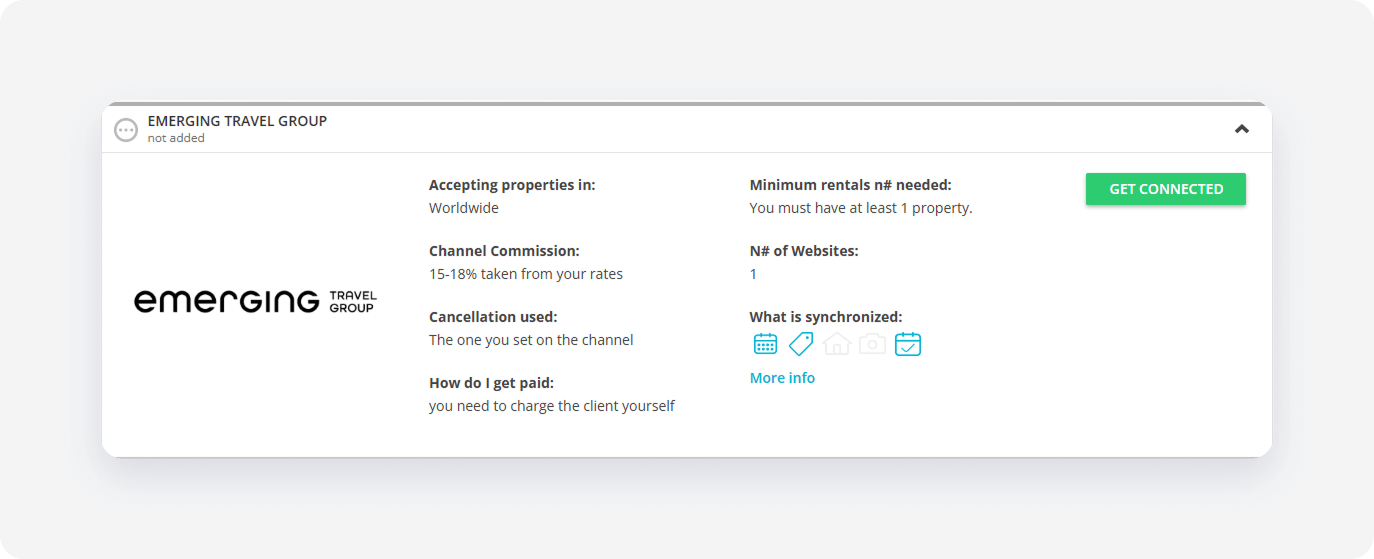Viewport: 1374px width, 559px height.
Task: Collapse the Emerging Travel Group panel chevron
Action: click(1242, 129)
